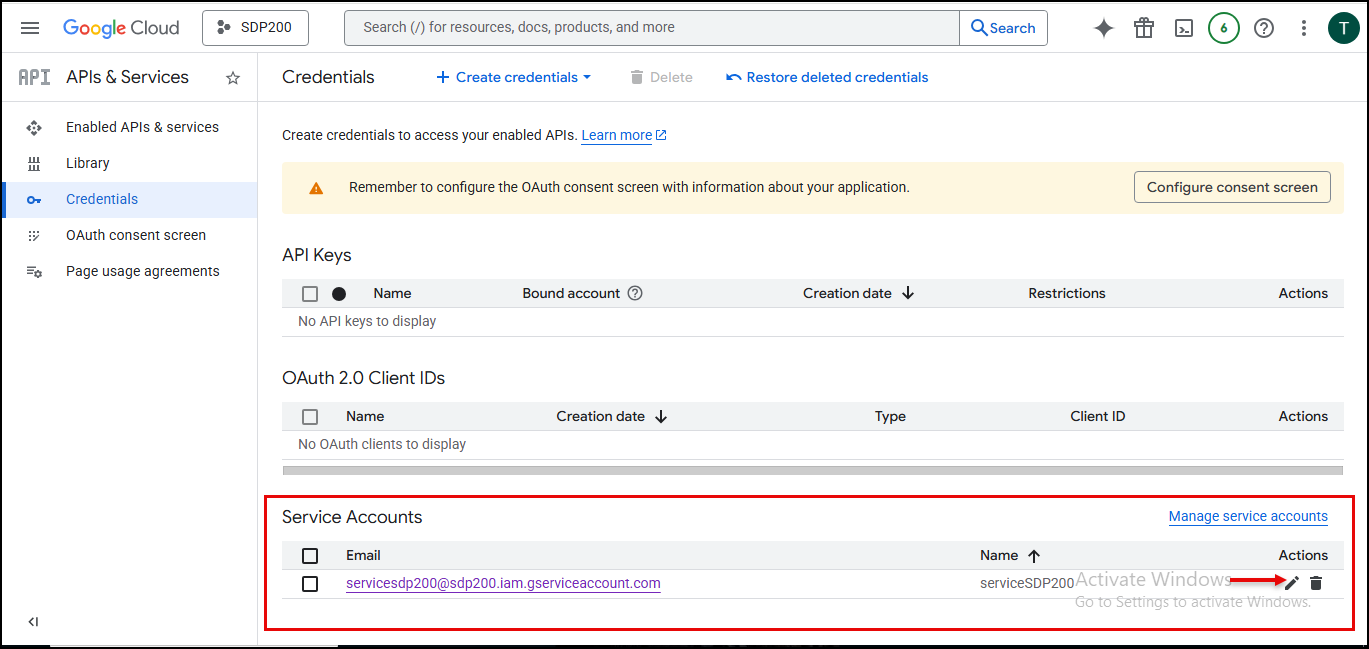Check the servicesdp200 service account row

point(310,584)
